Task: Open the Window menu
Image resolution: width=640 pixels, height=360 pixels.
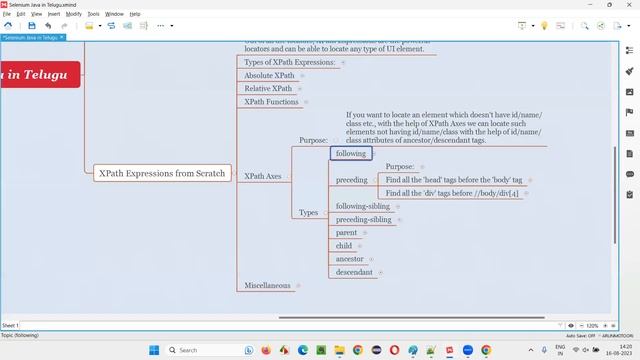Action: pos(114,14)
